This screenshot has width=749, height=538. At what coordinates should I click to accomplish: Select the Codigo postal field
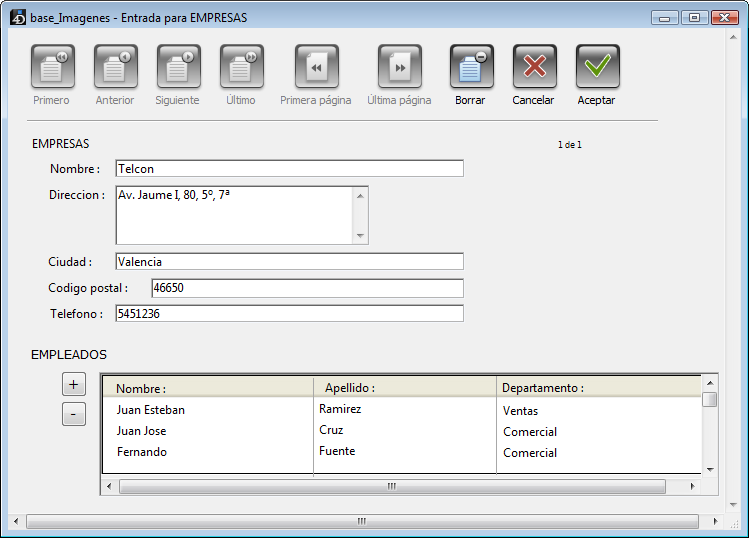(307, 289)
